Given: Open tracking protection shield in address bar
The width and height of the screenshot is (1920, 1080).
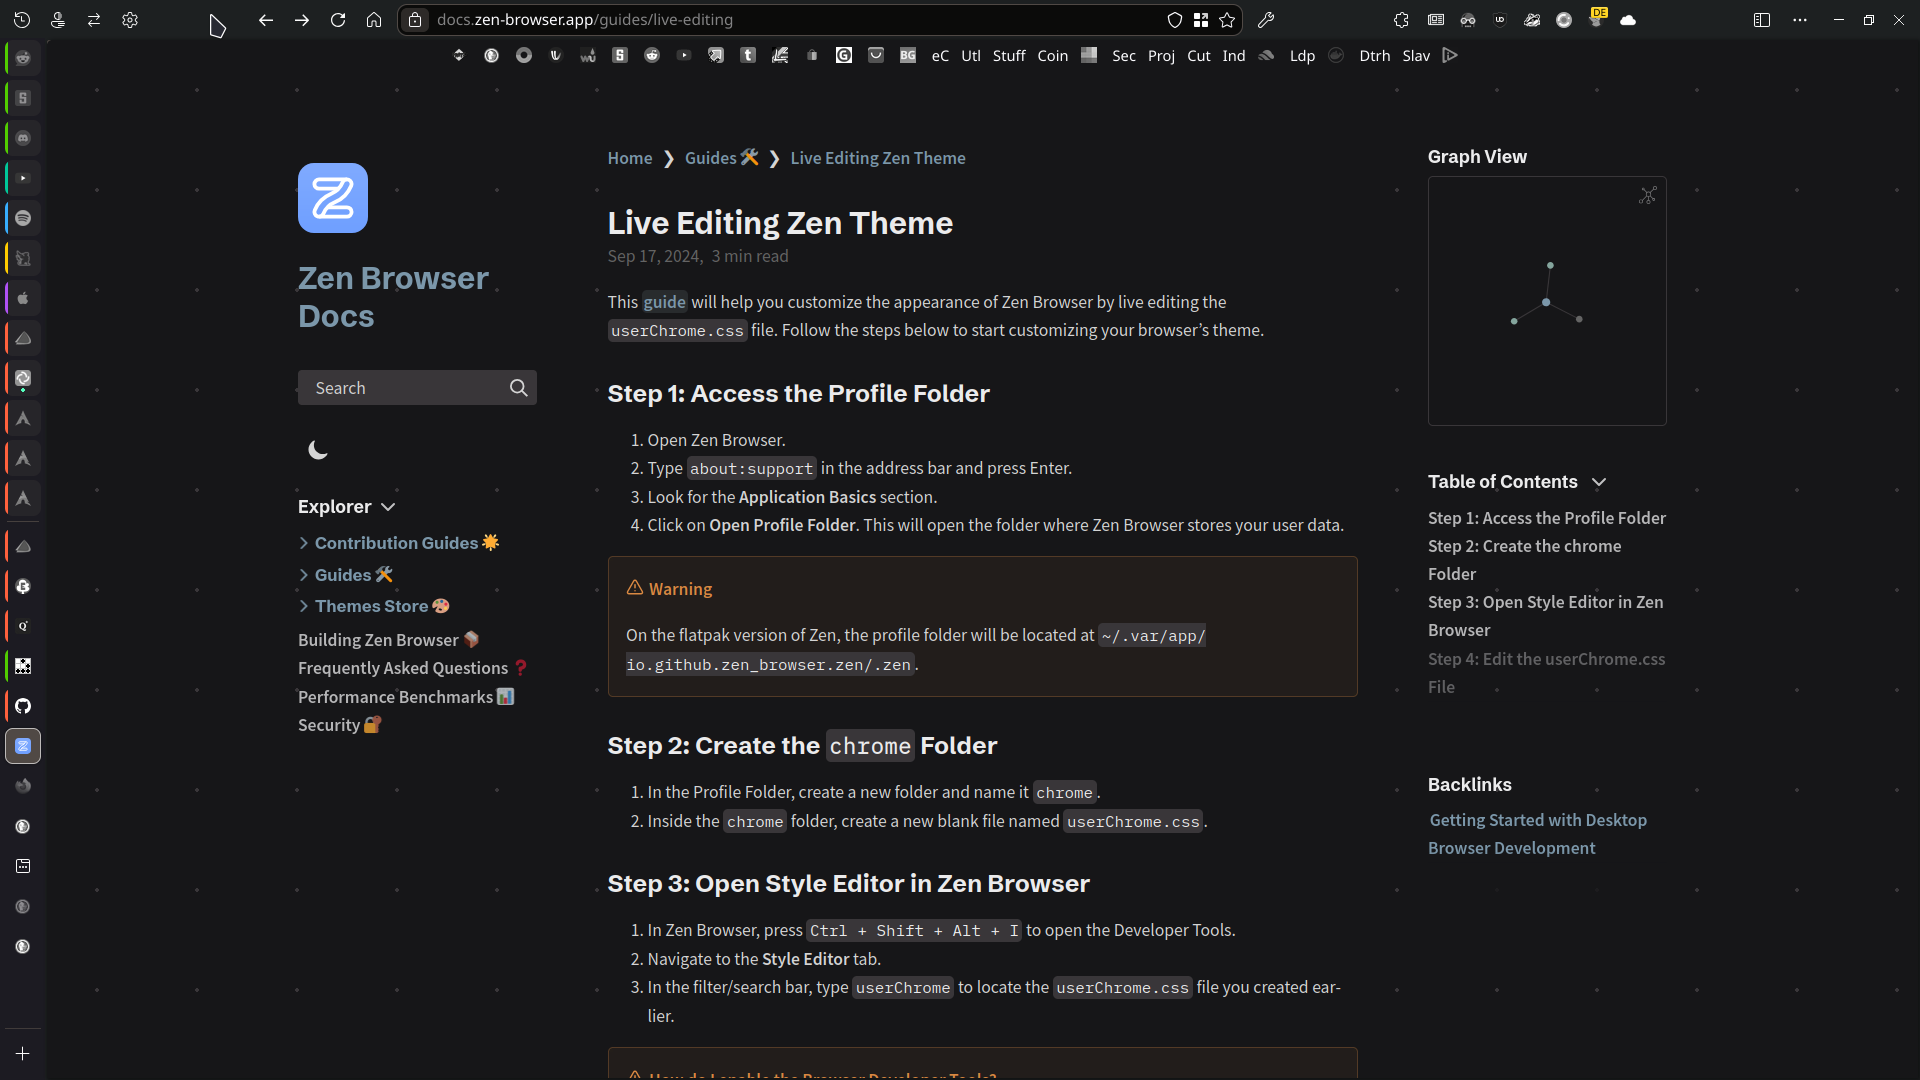Looking at the screenshot, I should point(1175,20).
